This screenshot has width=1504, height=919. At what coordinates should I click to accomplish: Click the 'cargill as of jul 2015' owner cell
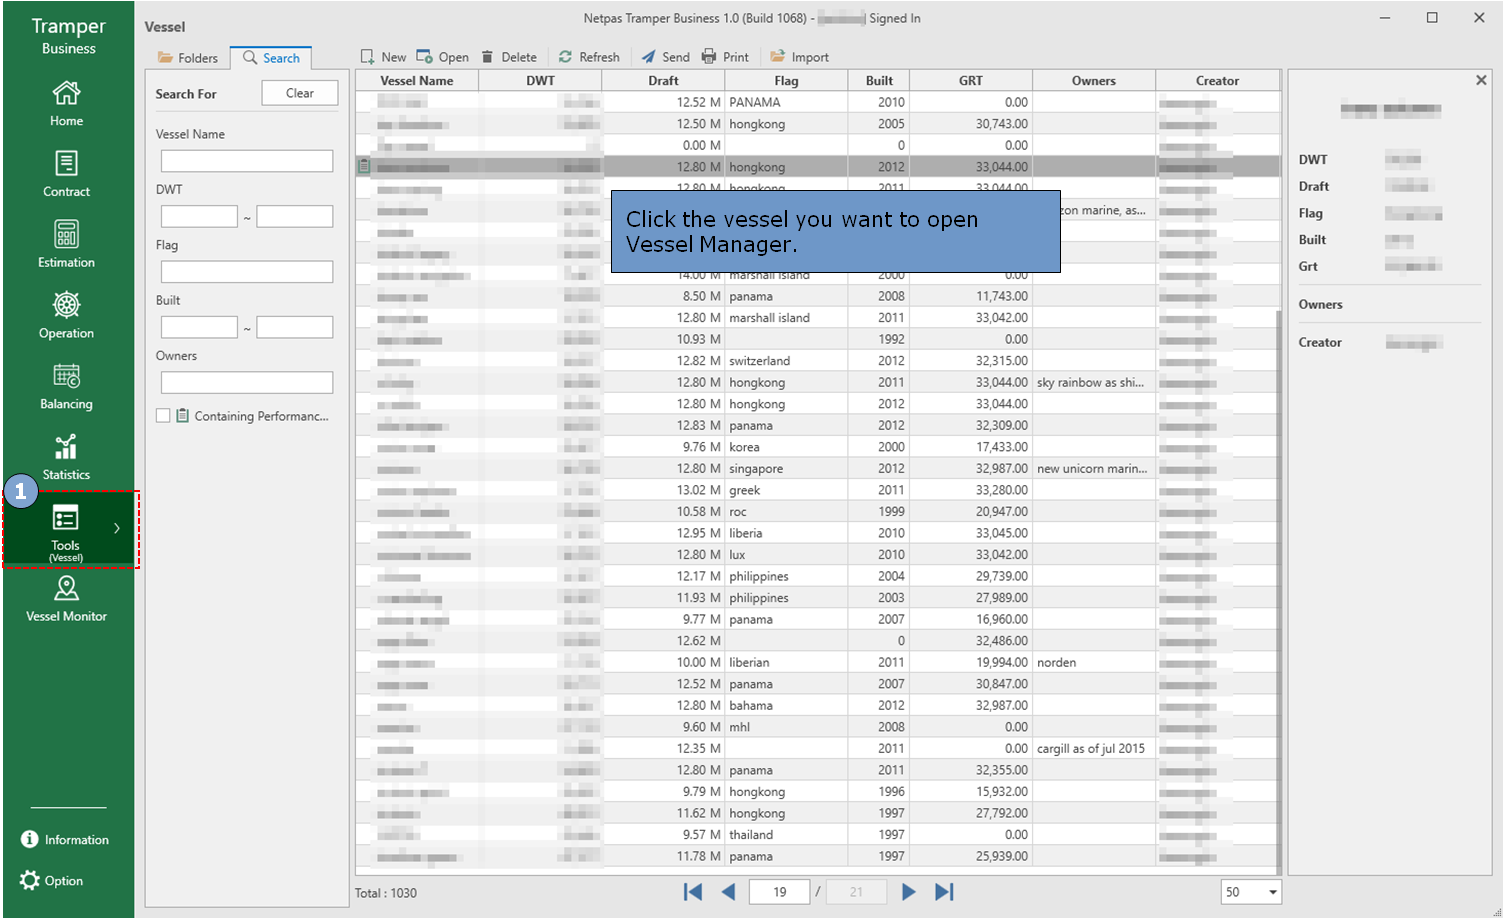click(1094, 748)
